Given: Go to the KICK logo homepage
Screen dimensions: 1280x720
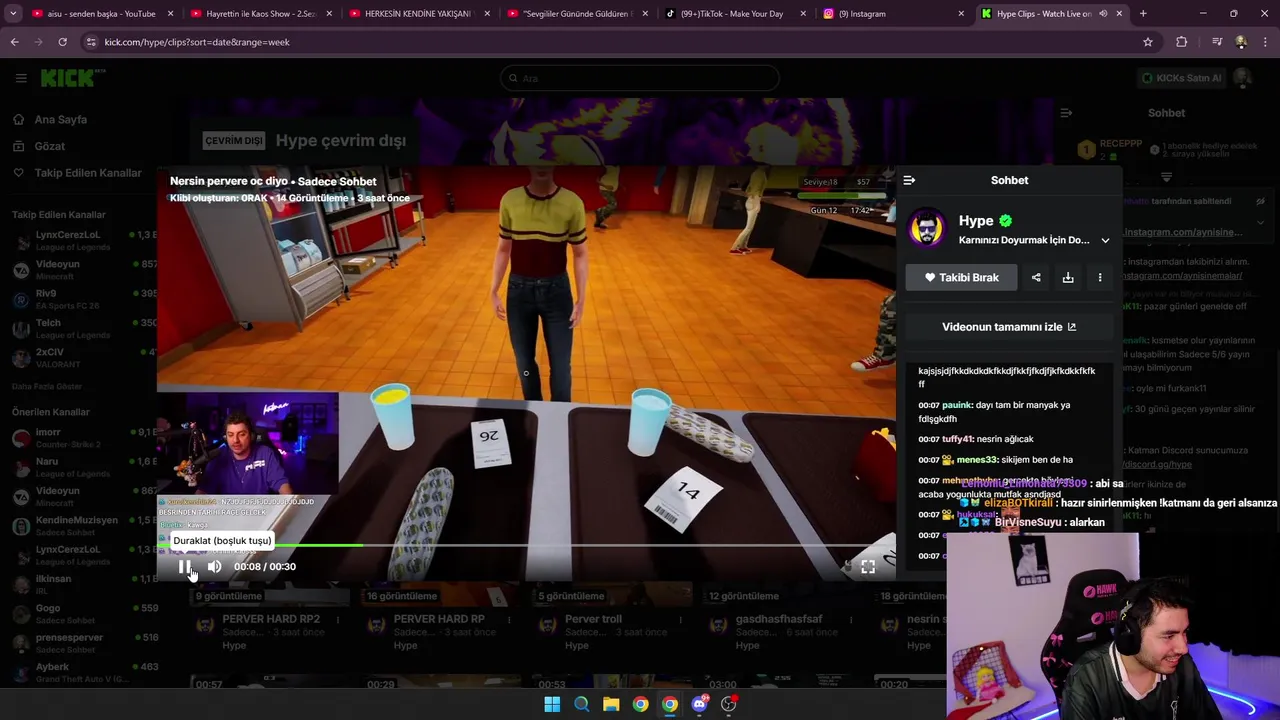Looking at the screenshot, I should pos(72,78).
